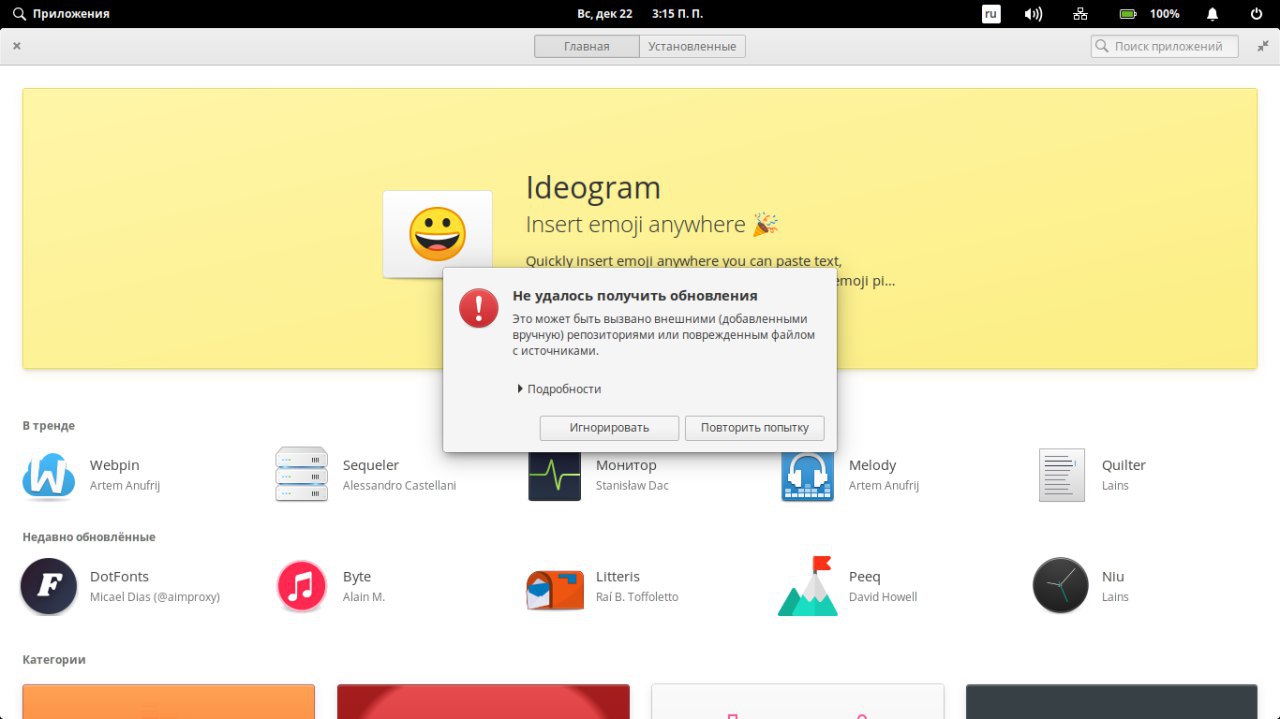Open the Webpin app icon
The image size is (1280, 719).
click(49, 475)
